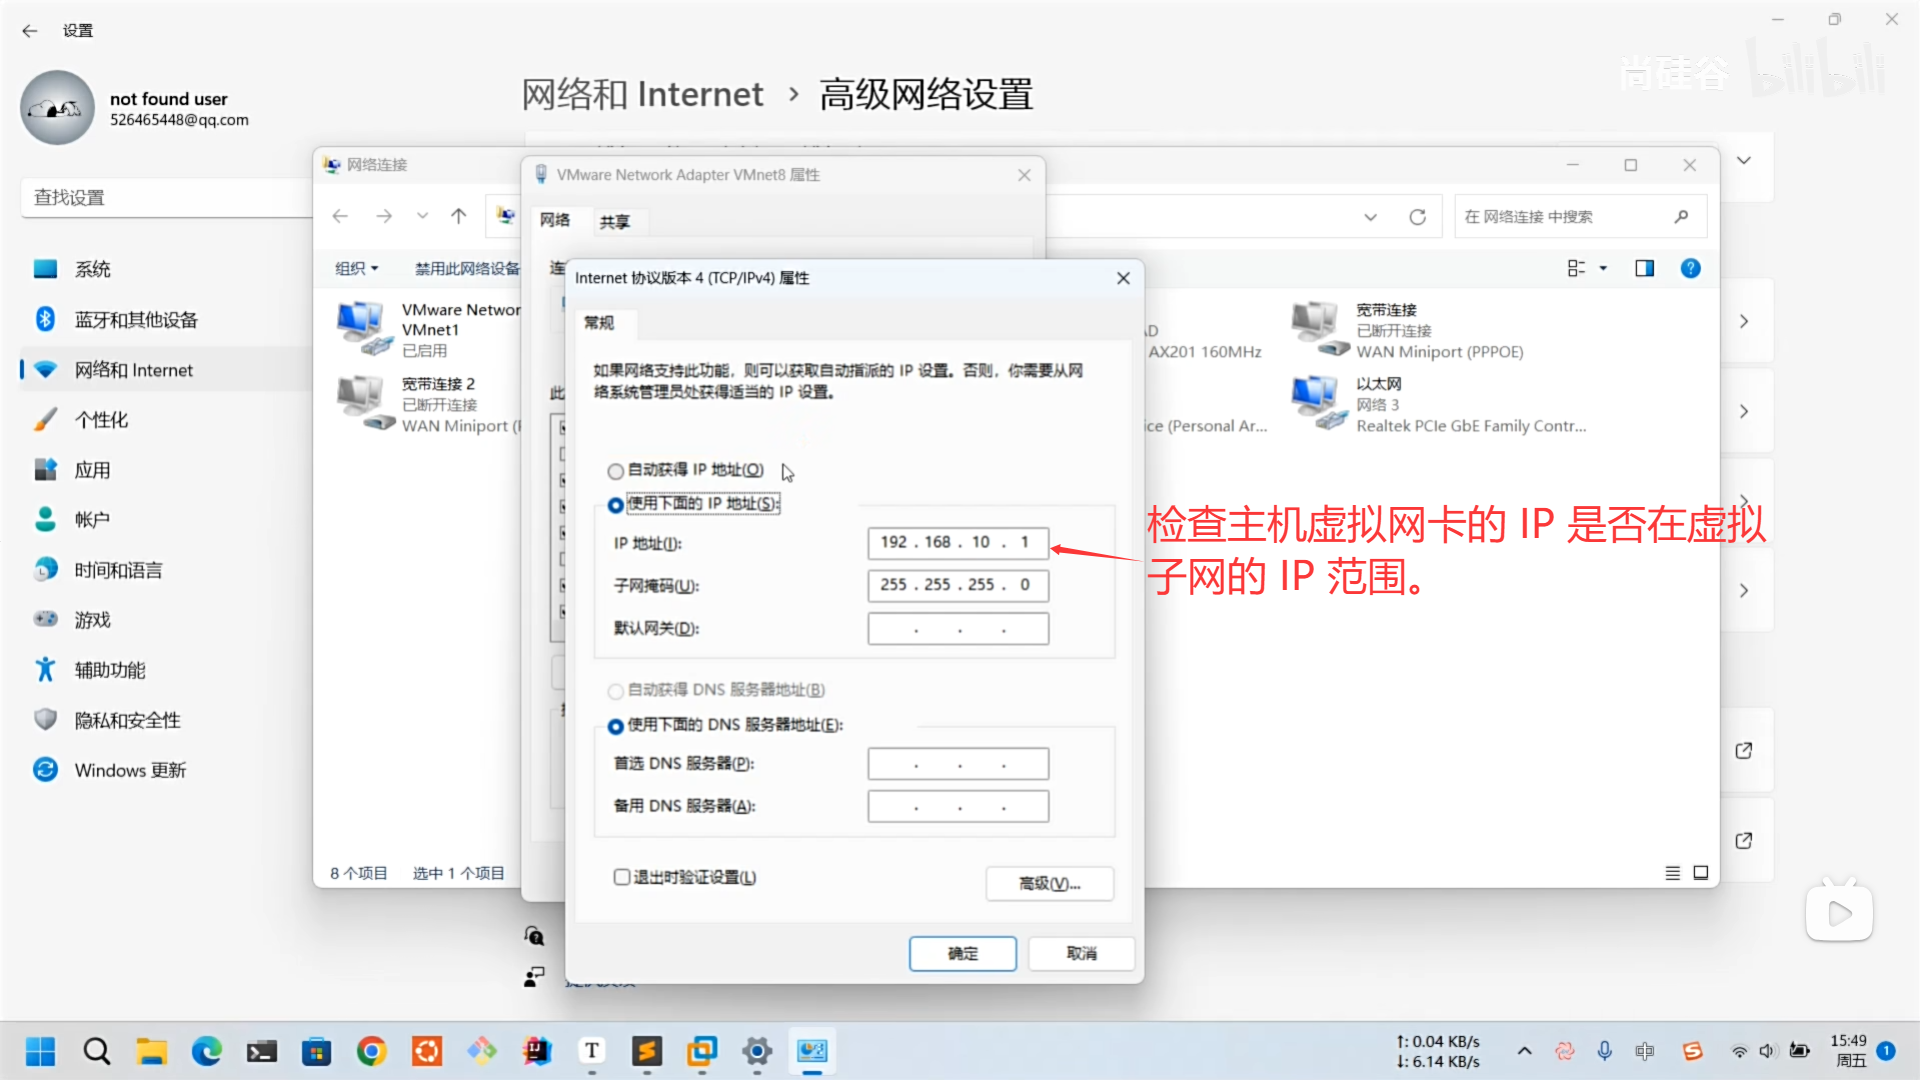The height and width of the screenshot is (1080, 1920).
Task: Select 使用下面的 DNS 服务器地址 radio button
Action: pyautogui.click(x=616, y=726)
